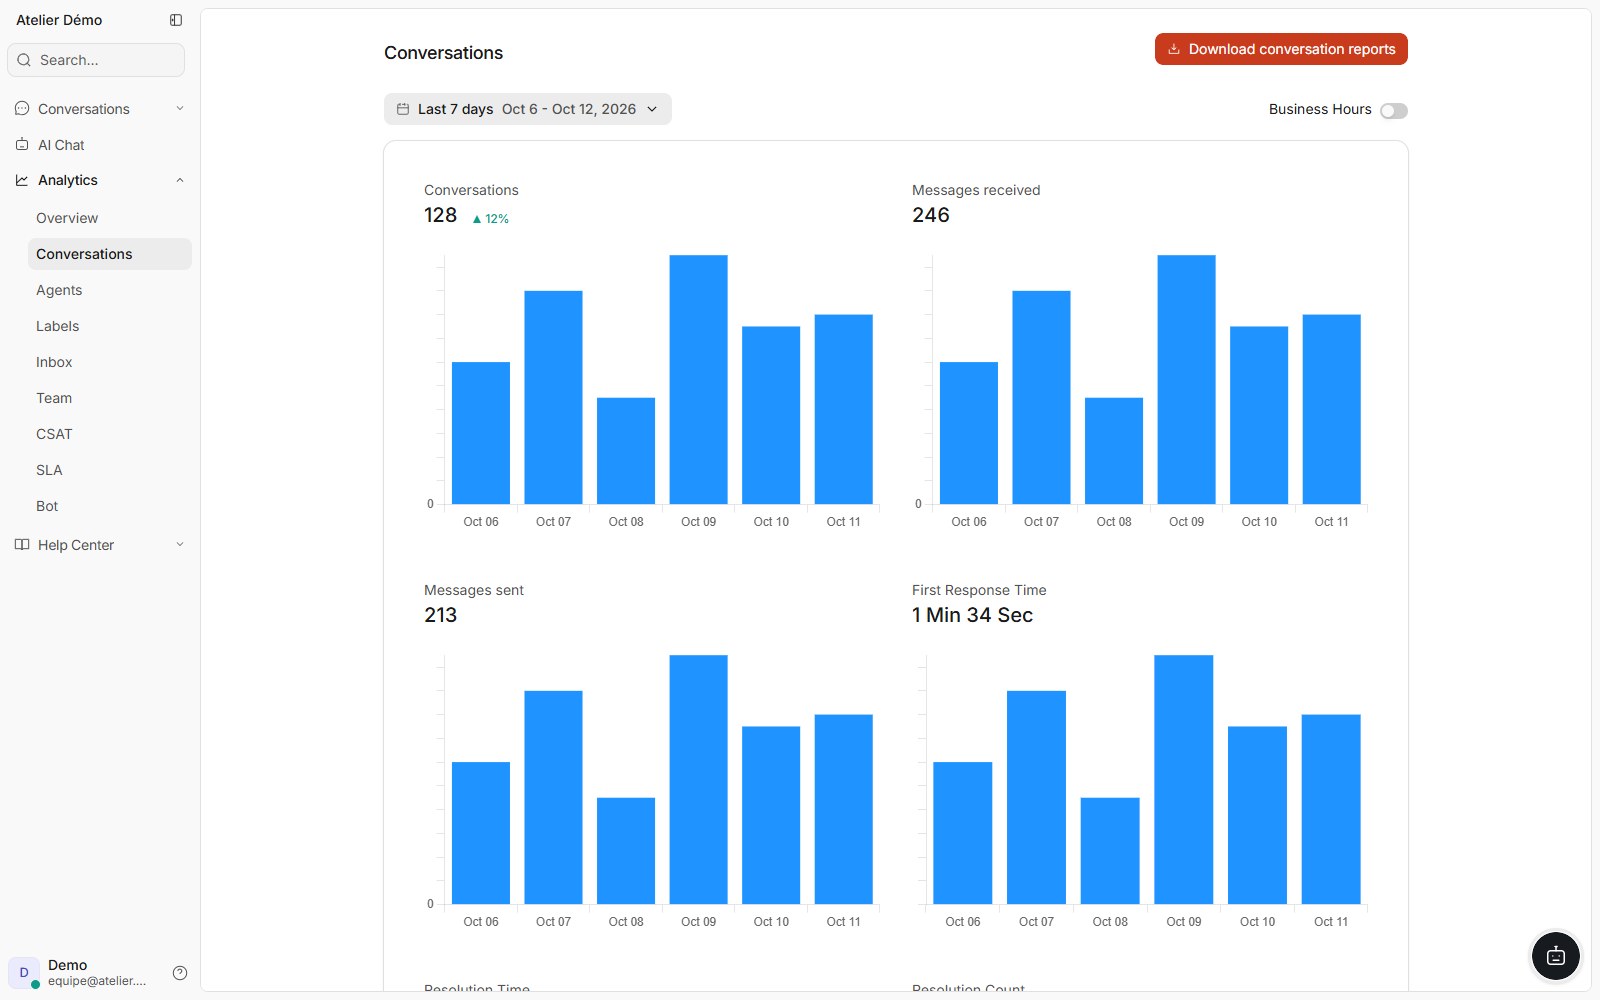Click the Analytics chart icon
1600x1000 pixels.
click(x=22, y=180)
